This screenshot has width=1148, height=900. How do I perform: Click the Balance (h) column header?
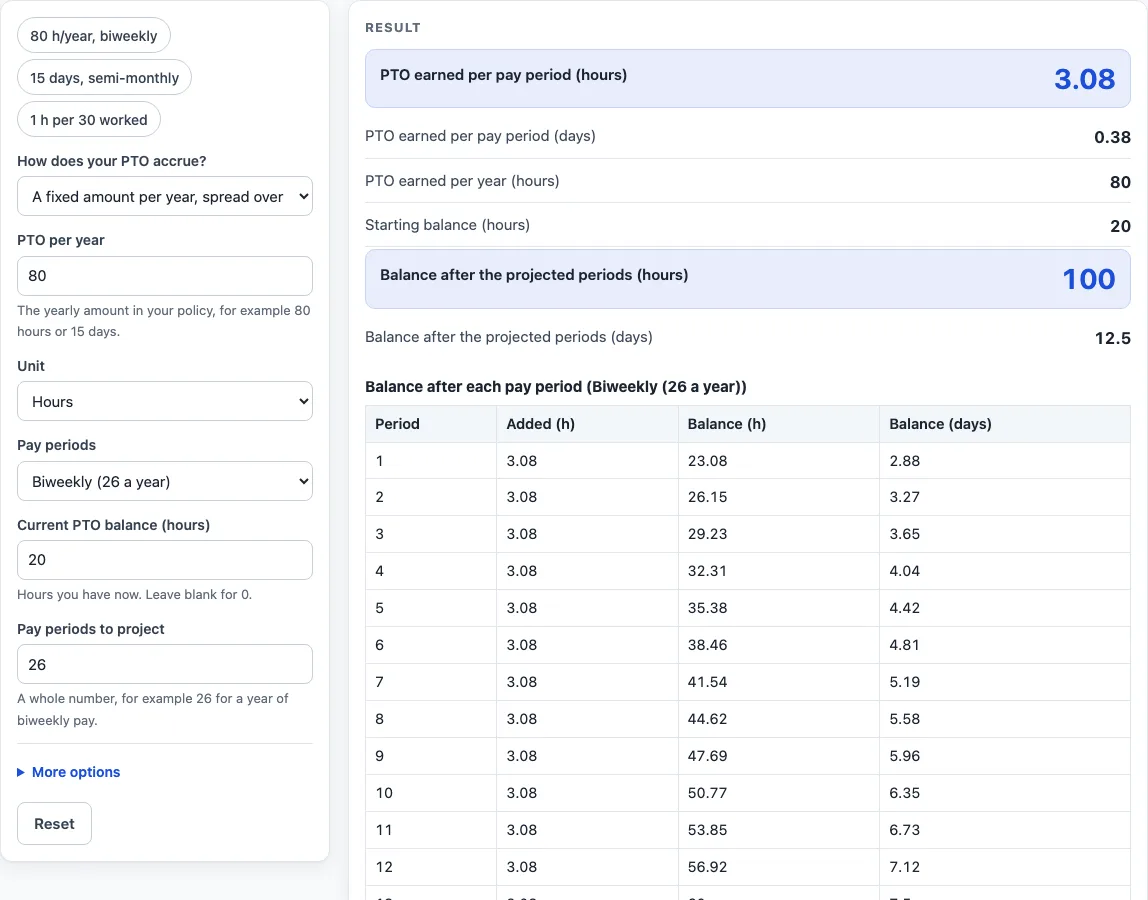(779, 424)
